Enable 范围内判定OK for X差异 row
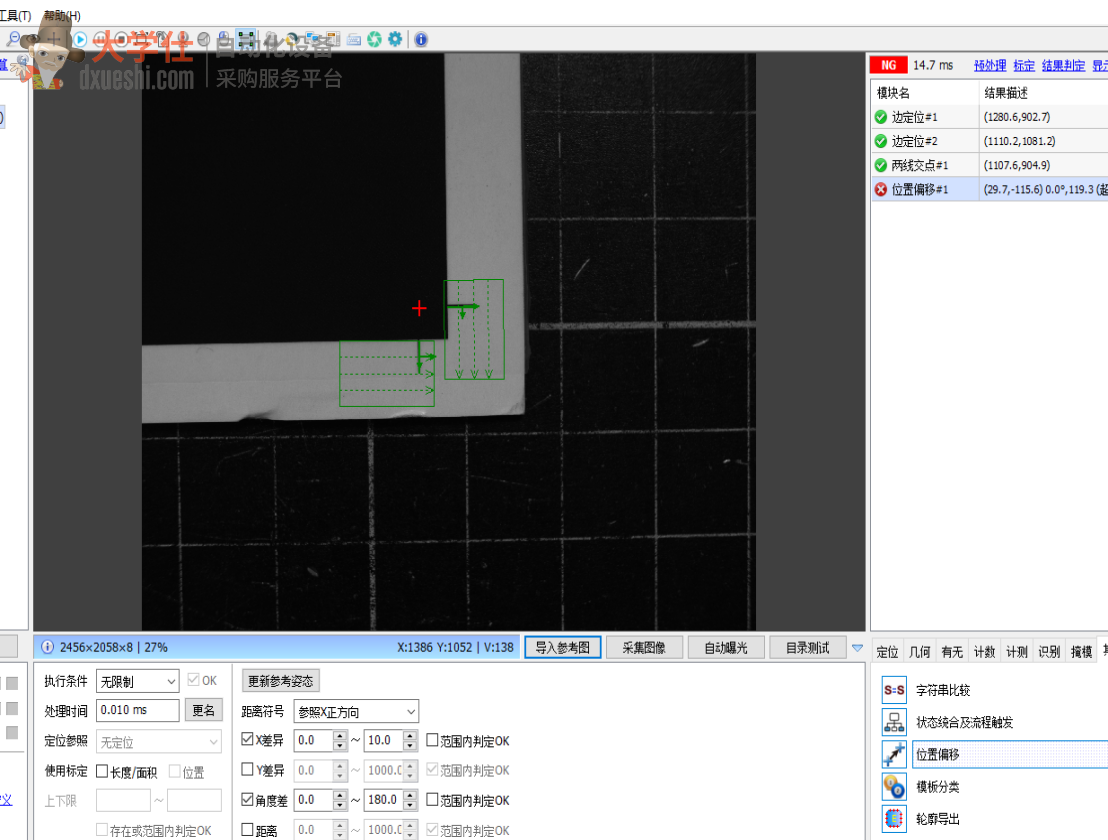Image resolution: width=1108 pixels, height=840 pixels. (432, 740)
